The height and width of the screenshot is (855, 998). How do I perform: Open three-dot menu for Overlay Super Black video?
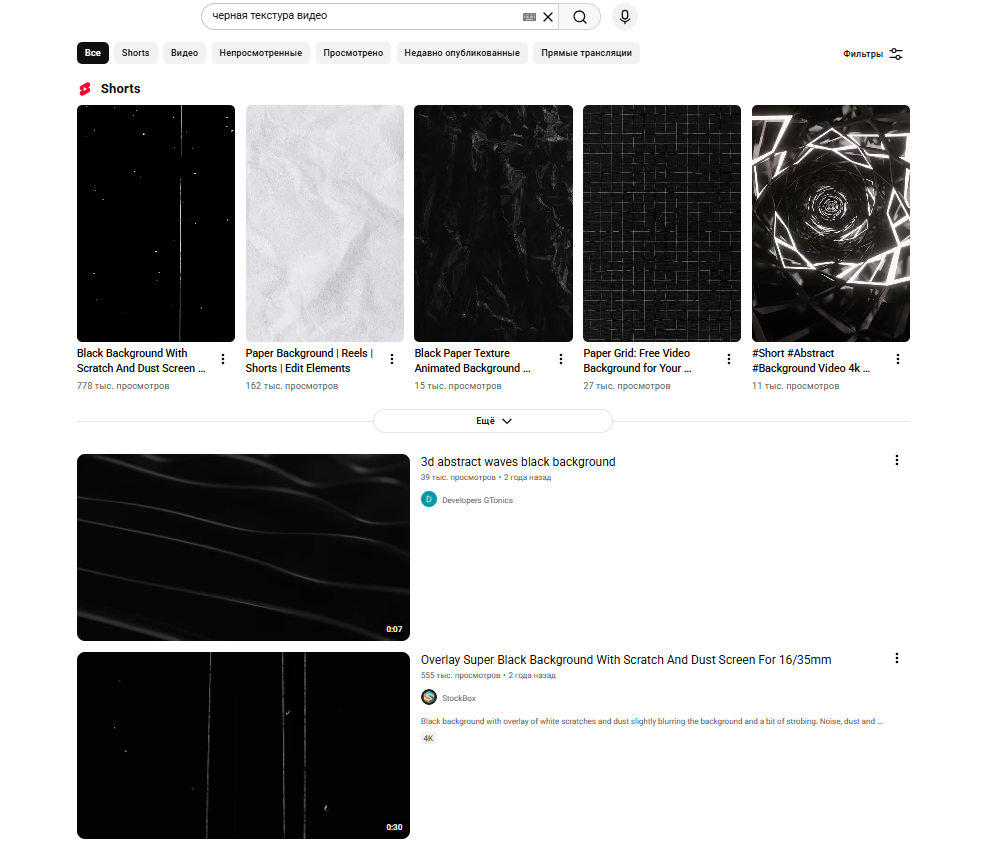896,658
